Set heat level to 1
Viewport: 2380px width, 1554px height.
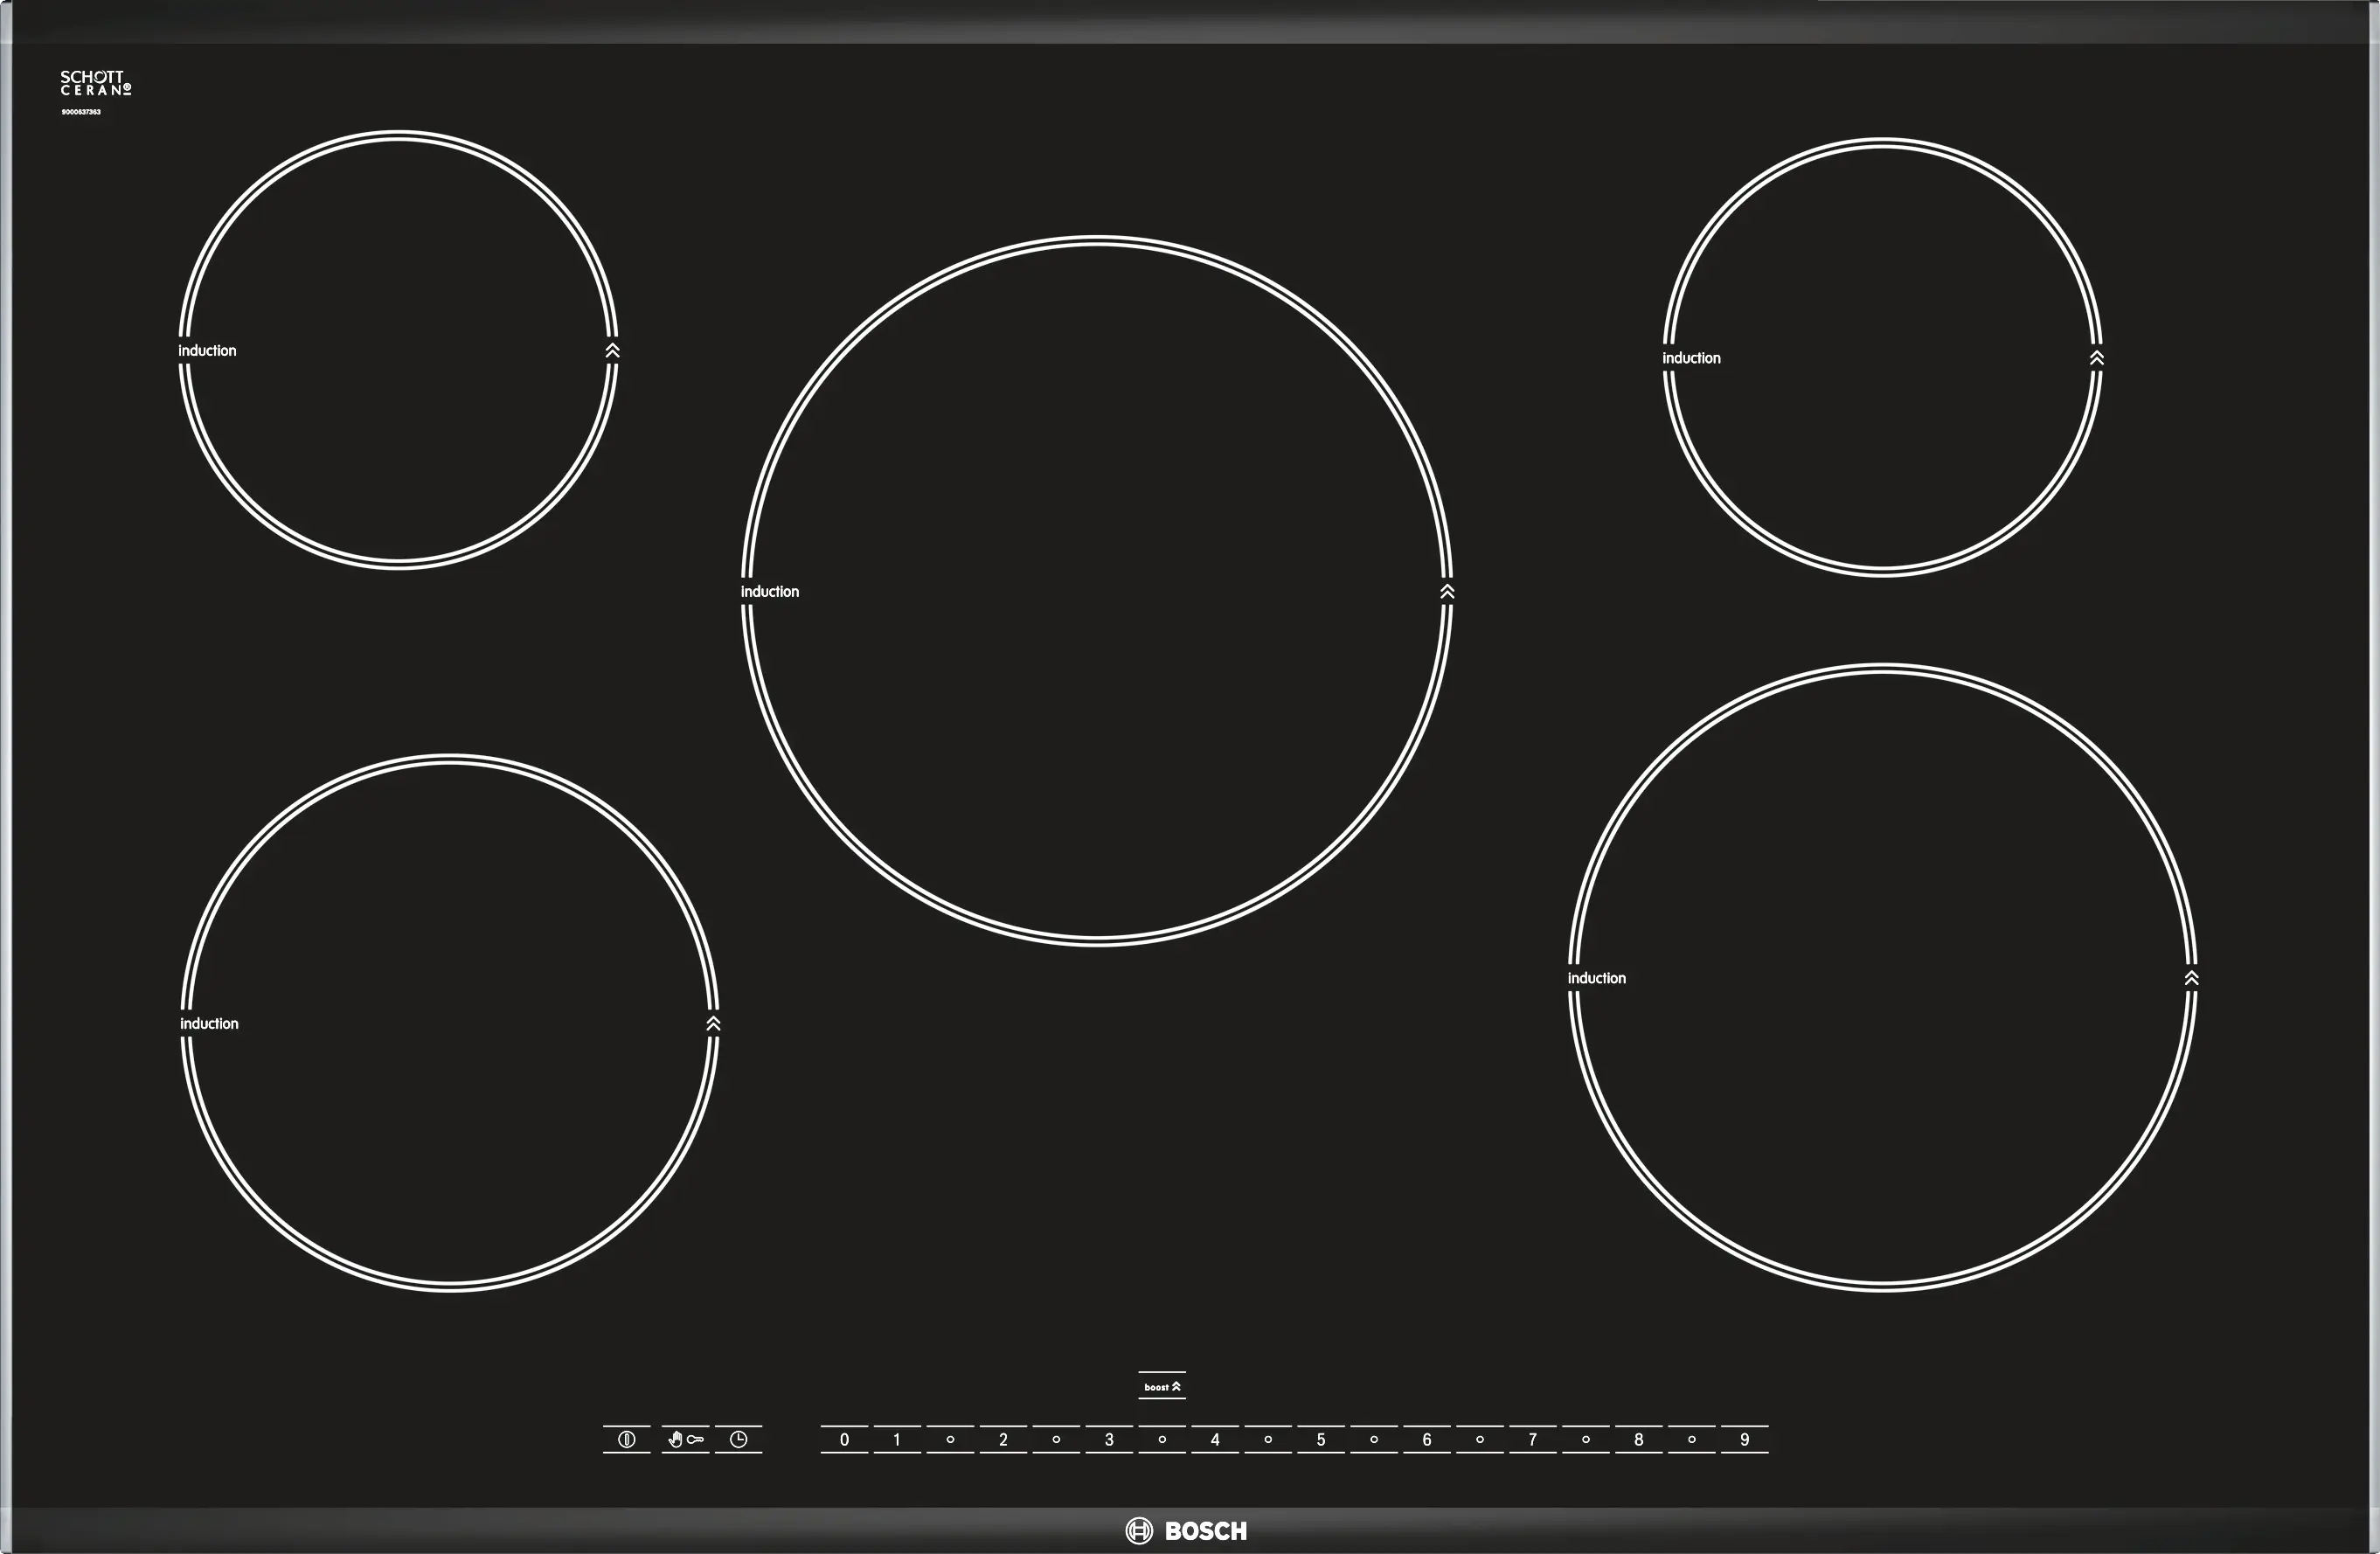[897, 1439]
